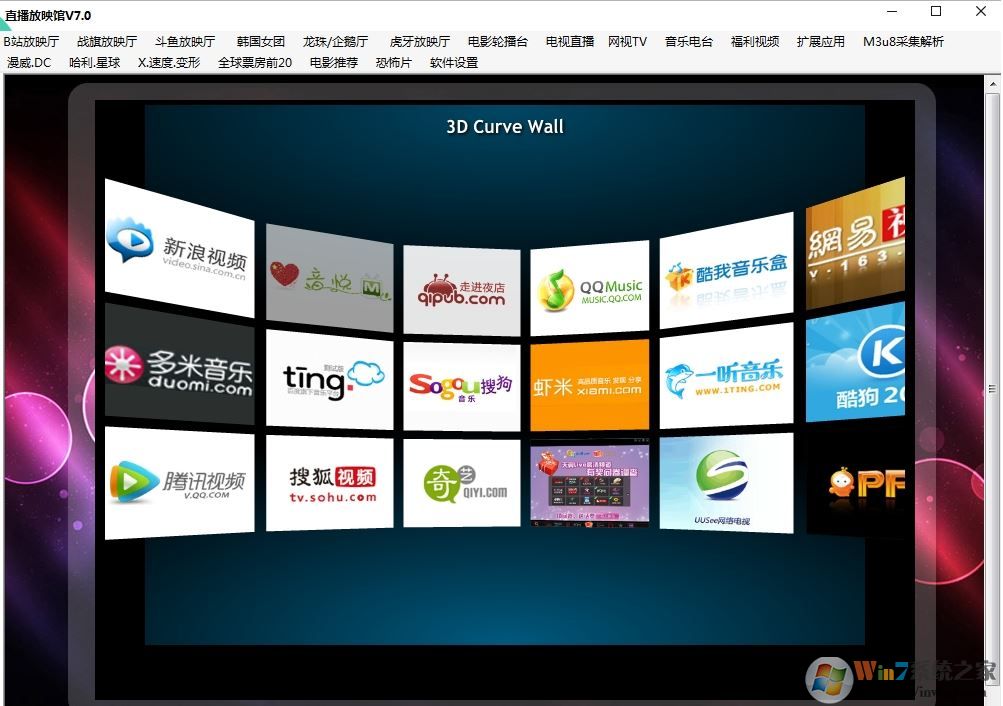Open the M3u8采集解析 menu
The height and width of the screenshot is (706, 1003).
coord(903,42)
